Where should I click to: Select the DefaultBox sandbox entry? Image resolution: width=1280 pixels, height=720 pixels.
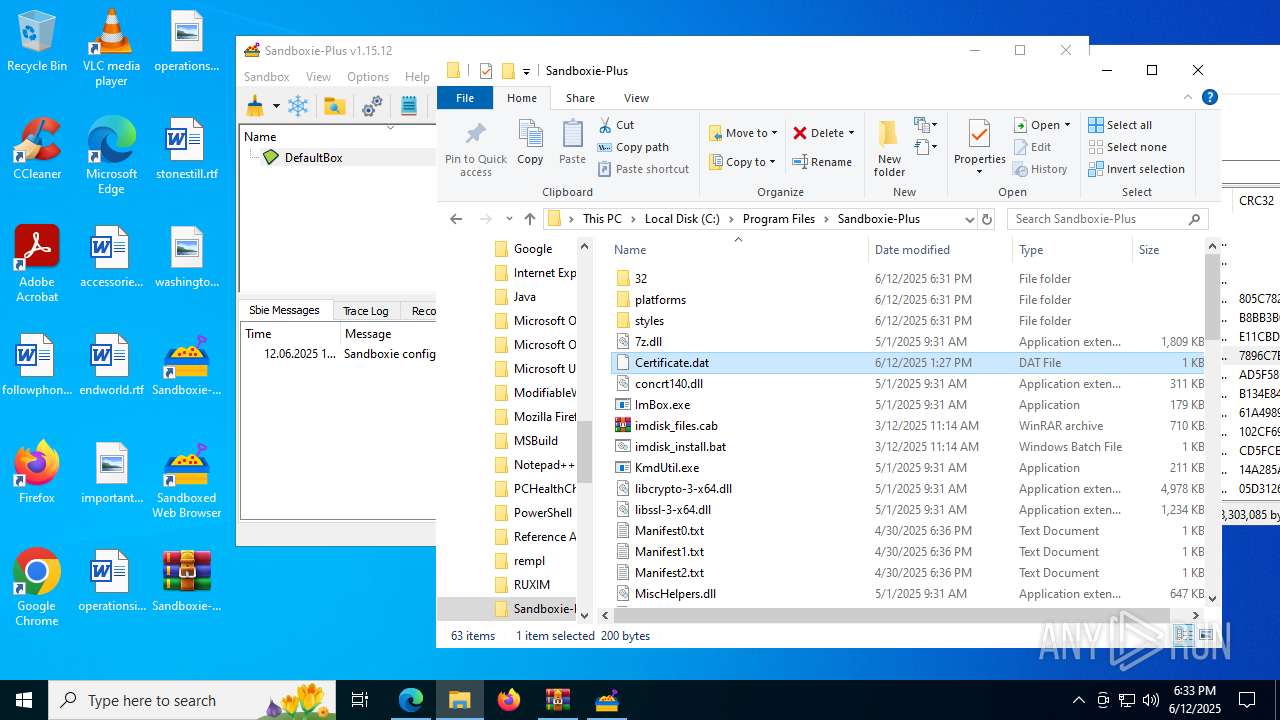pyautogui.click(x=313, y=157)
